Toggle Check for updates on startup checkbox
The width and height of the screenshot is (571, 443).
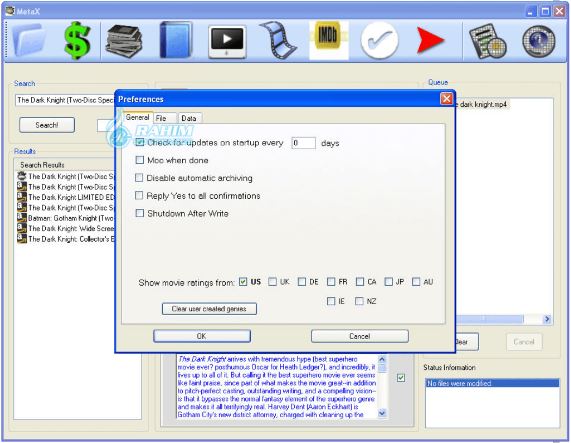140,142
